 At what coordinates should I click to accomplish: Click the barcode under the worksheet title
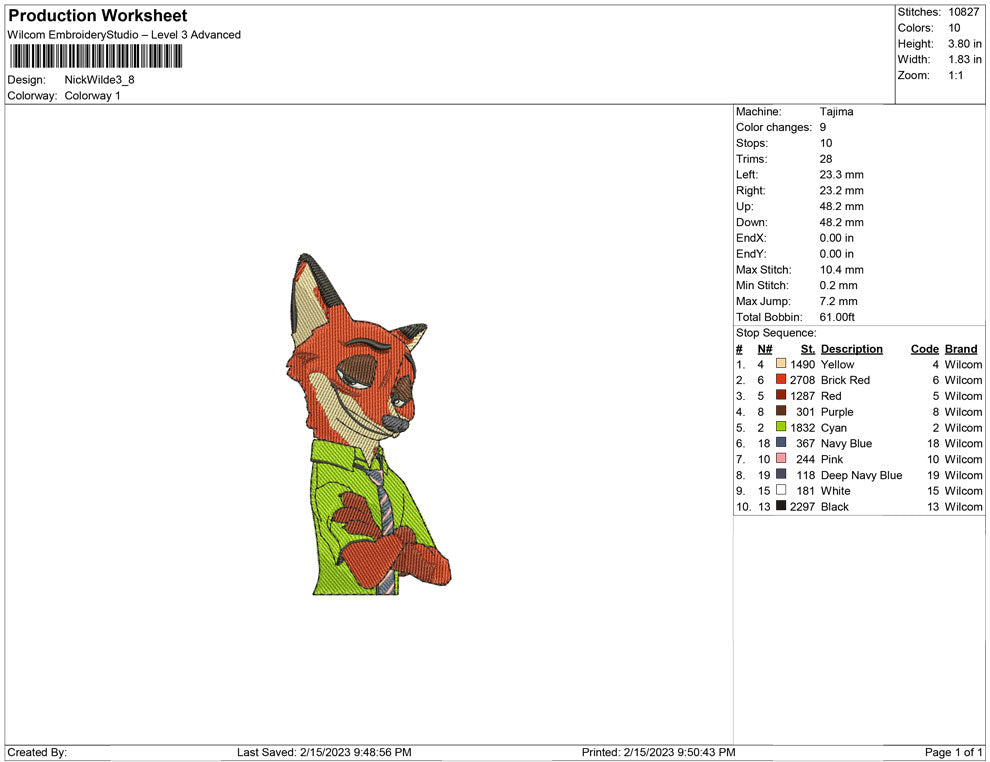pos(96,56)
